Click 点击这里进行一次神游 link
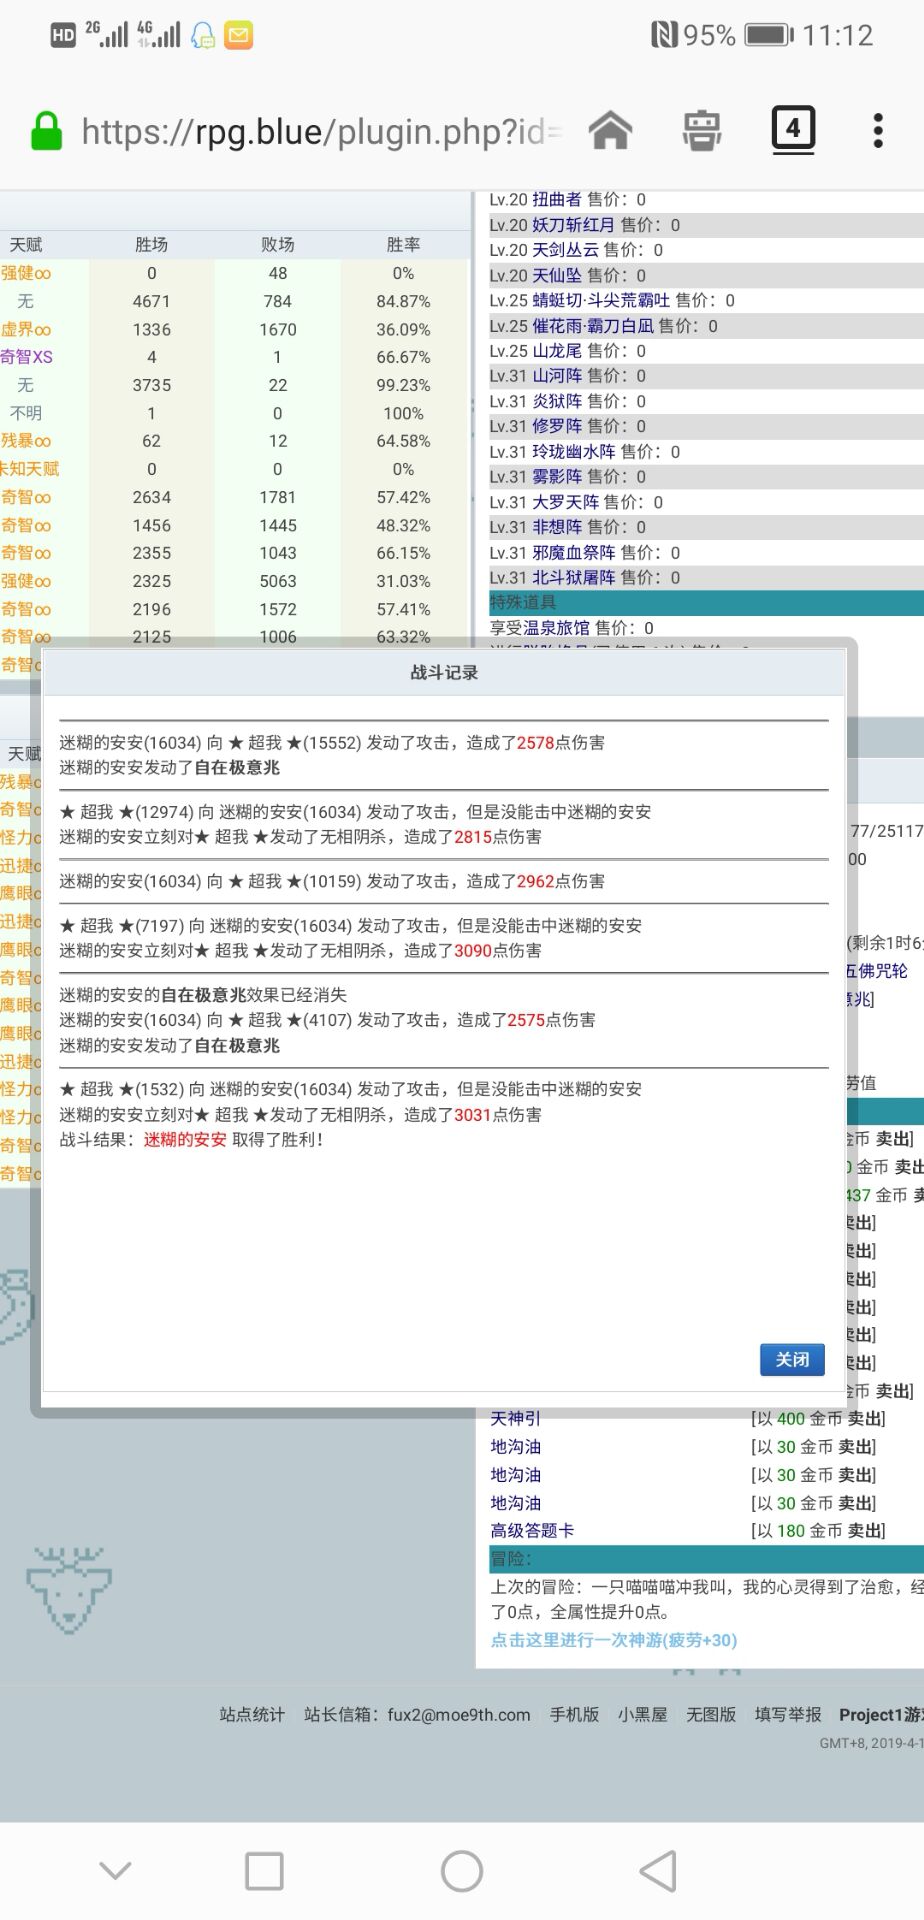The image size is (924, 1920). [613, 1640]
